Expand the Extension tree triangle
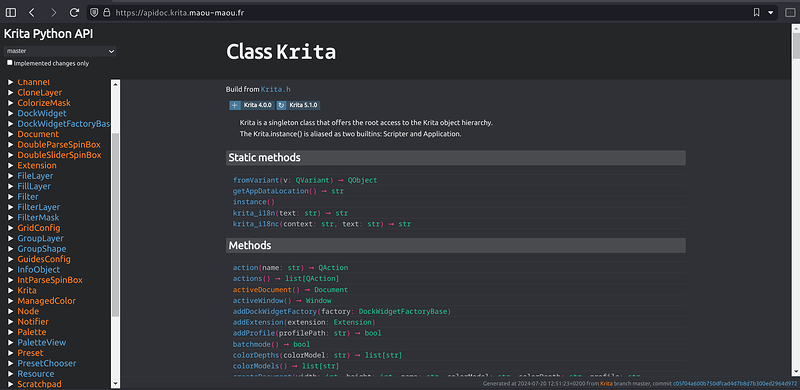 coord(11,165)
